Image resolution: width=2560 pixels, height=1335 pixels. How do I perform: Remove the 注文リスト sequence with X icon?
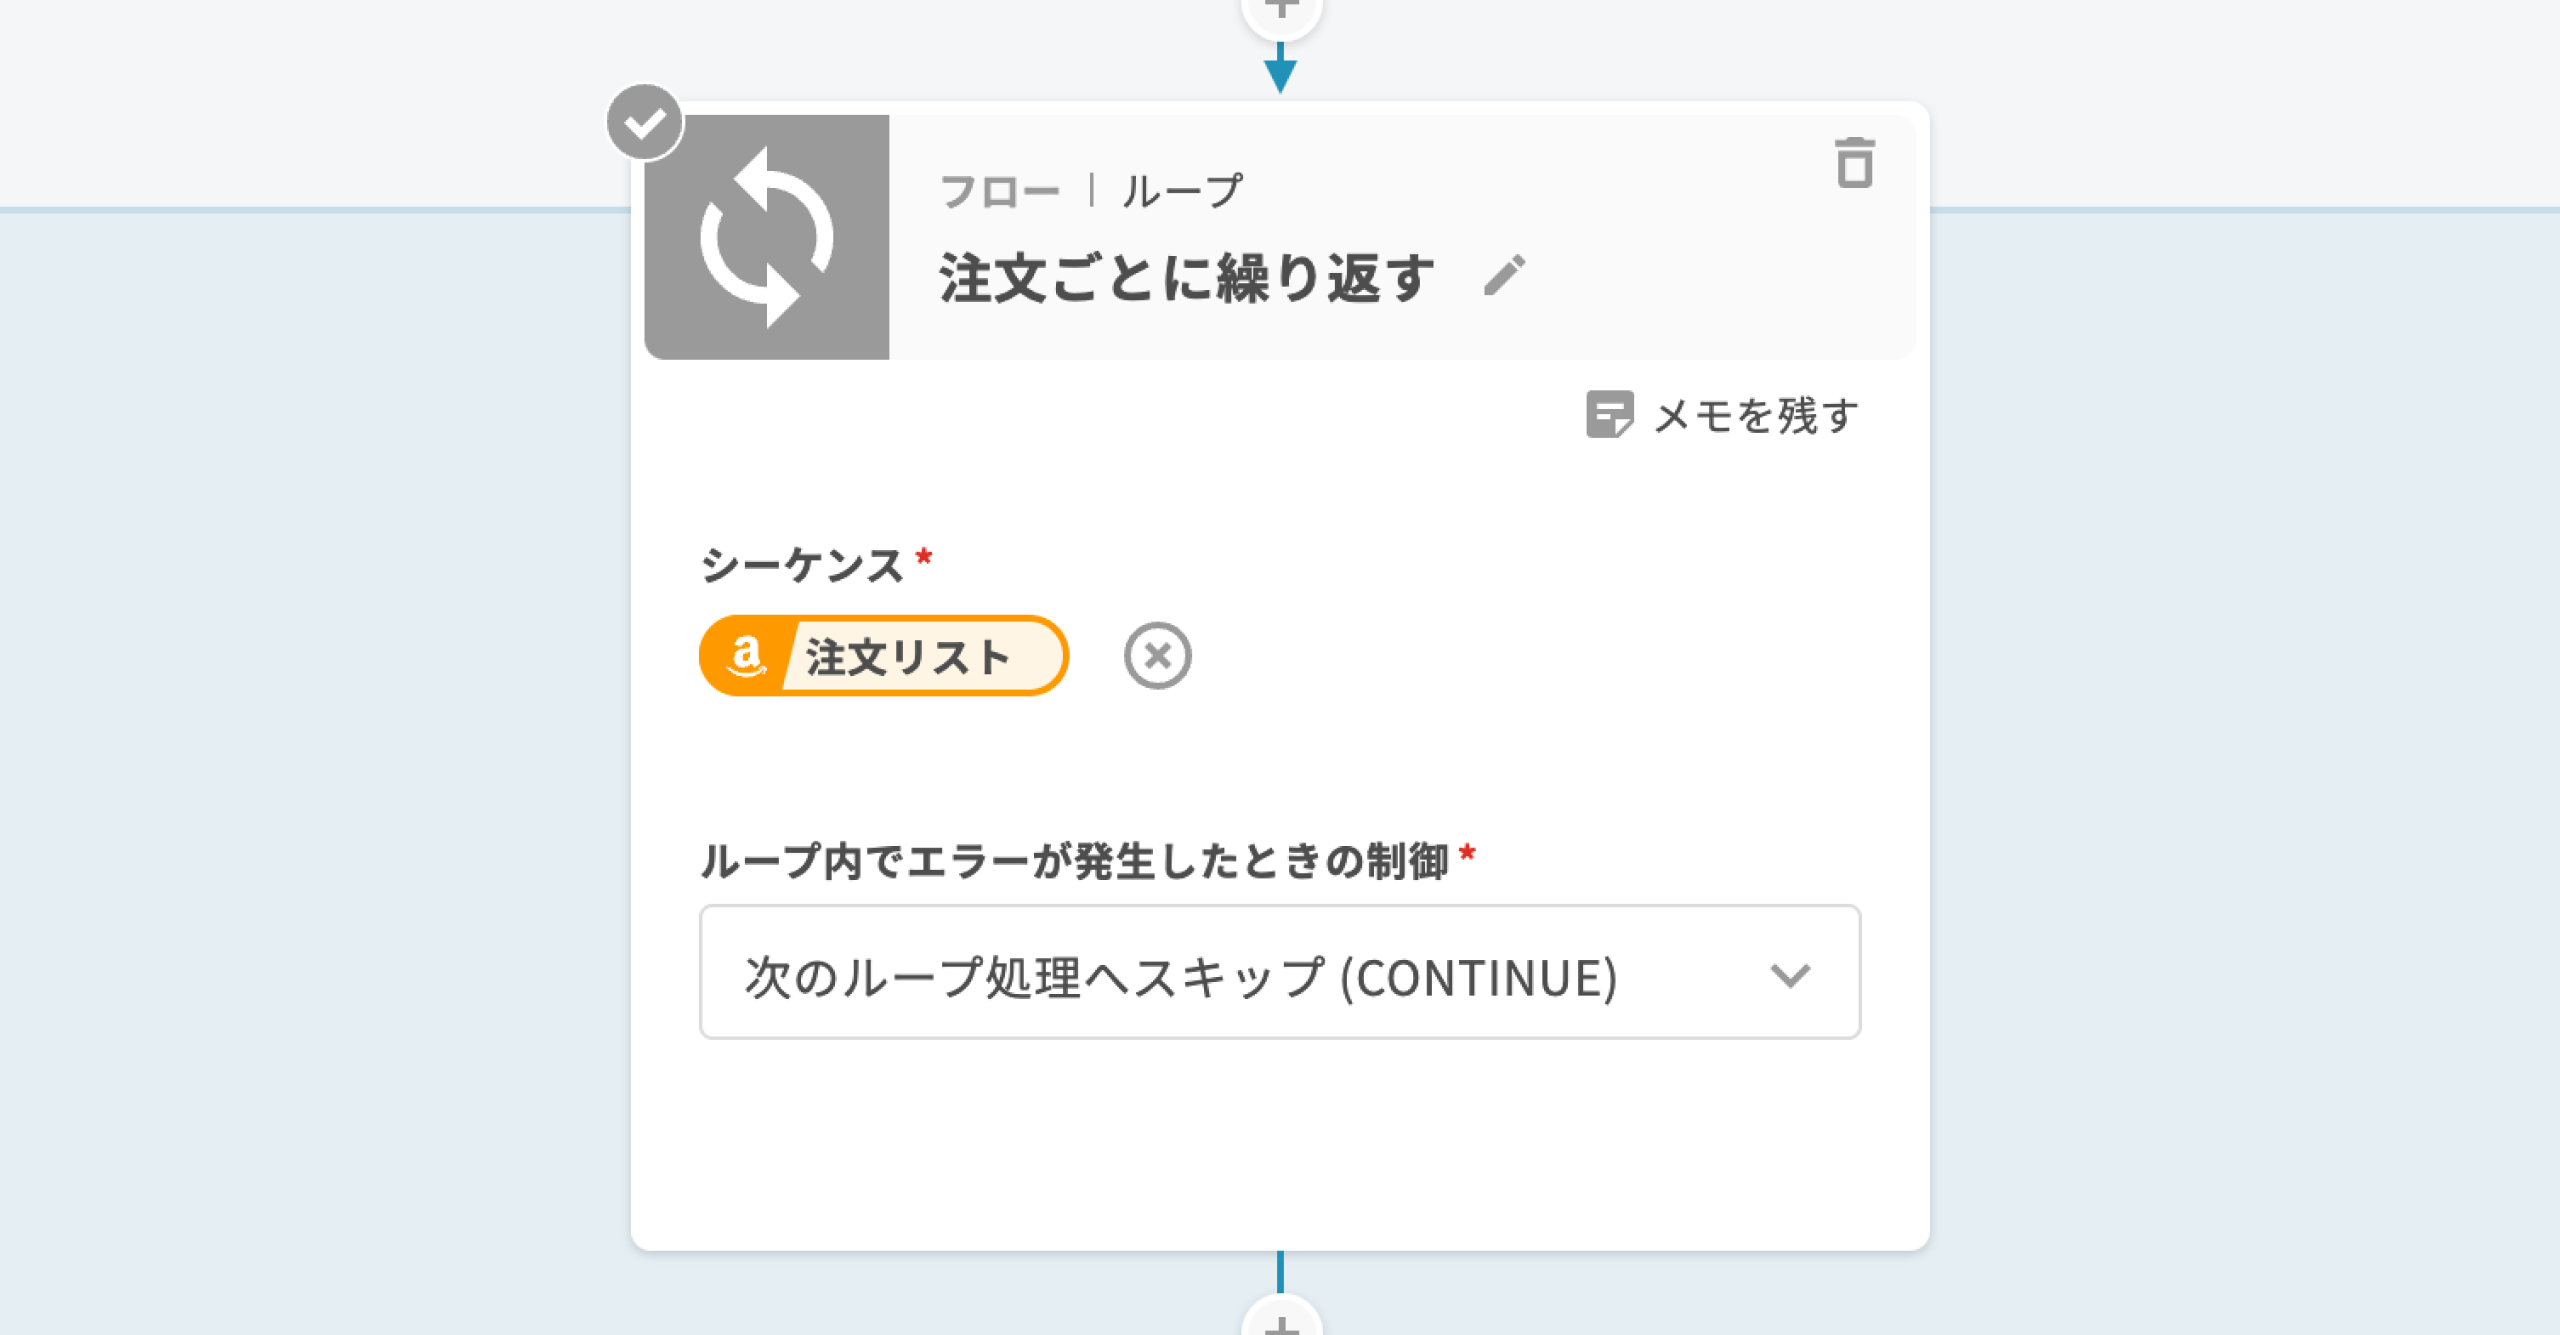coord(1157,656)
